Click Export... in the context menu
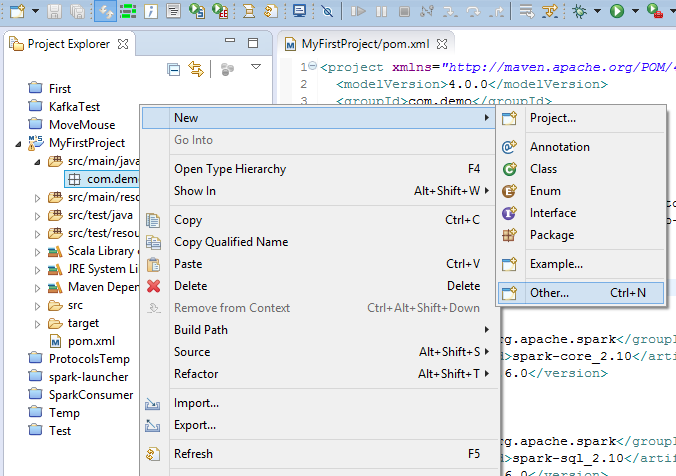Viewport: 676px width, 476px height. 319,425
